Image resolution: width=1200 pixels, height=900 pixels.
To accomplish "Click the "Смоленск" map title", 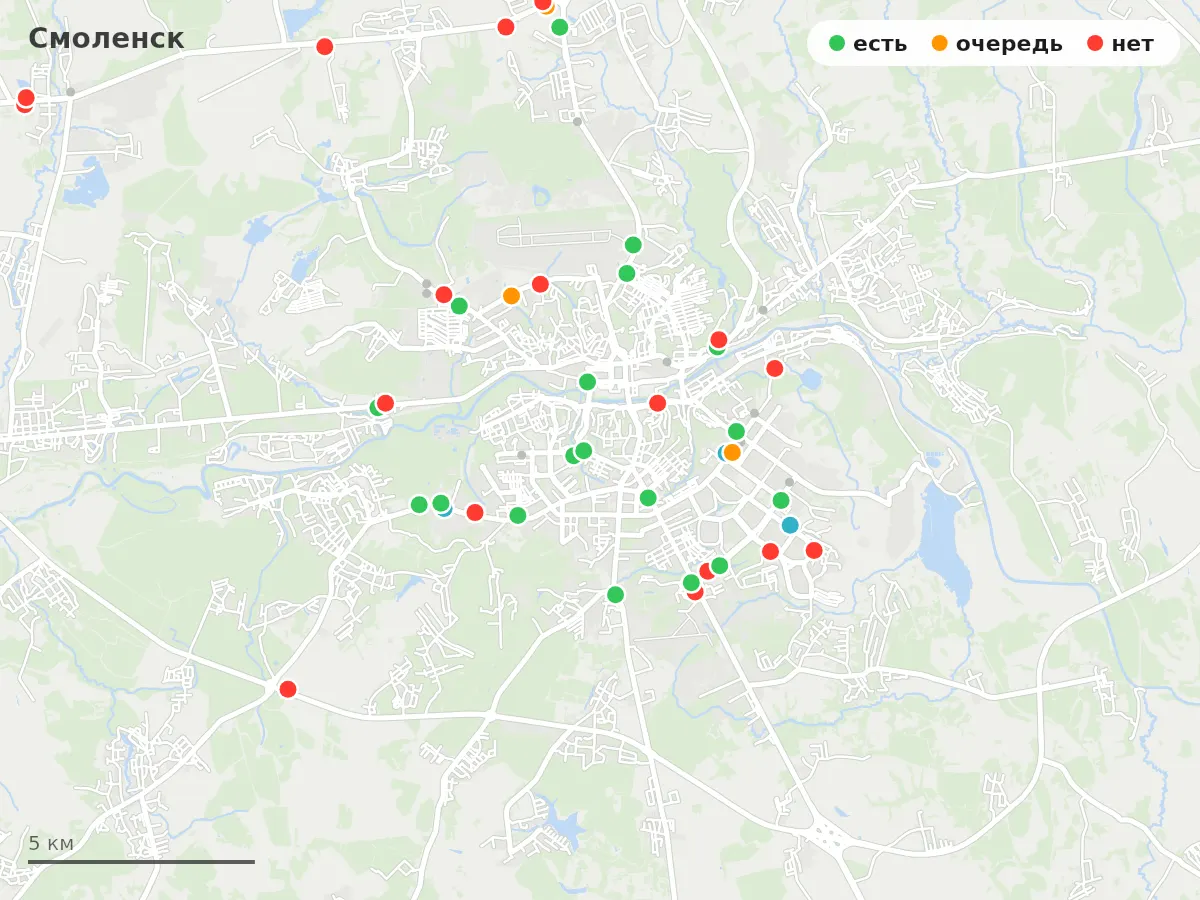I will pos(106,38).
